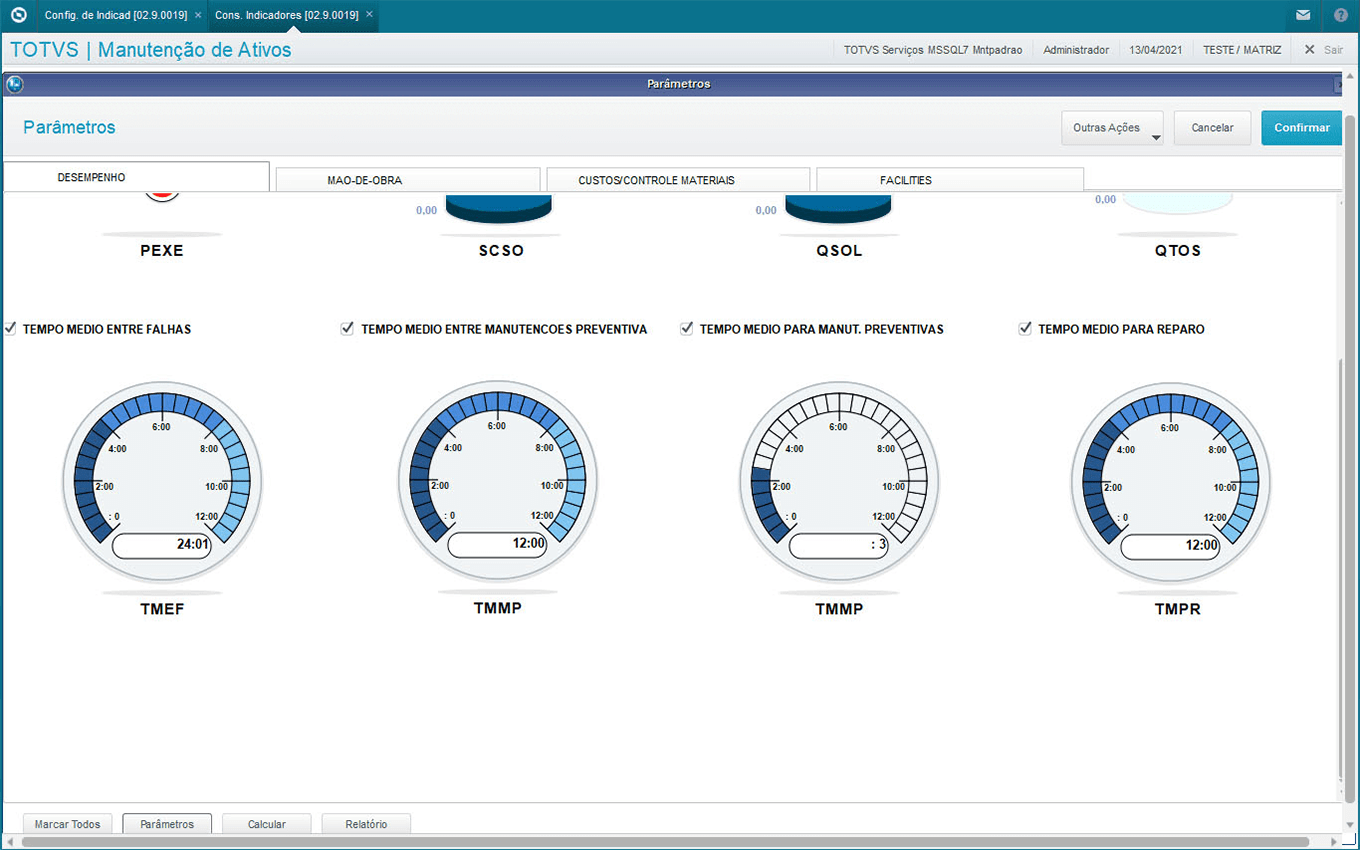Viewport: 1360px width, 850px height.
Task: Click the TOTVS Serviços MSSQL7 Mntpadrao label
Action: point(933,49)
